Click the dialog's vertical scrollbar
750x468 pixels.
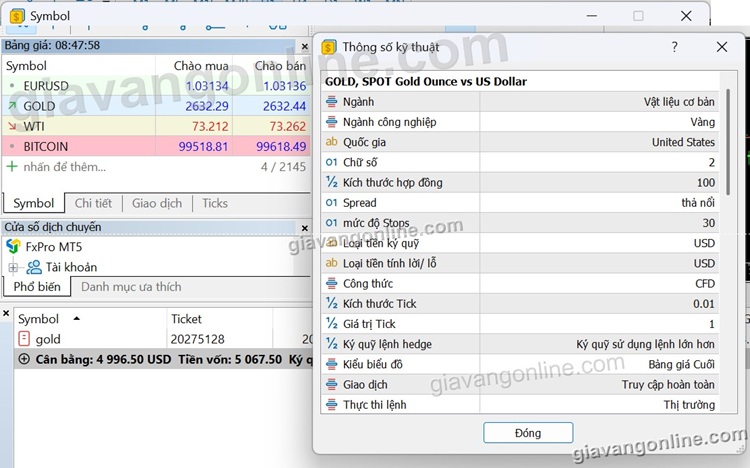tap(738, 240)
